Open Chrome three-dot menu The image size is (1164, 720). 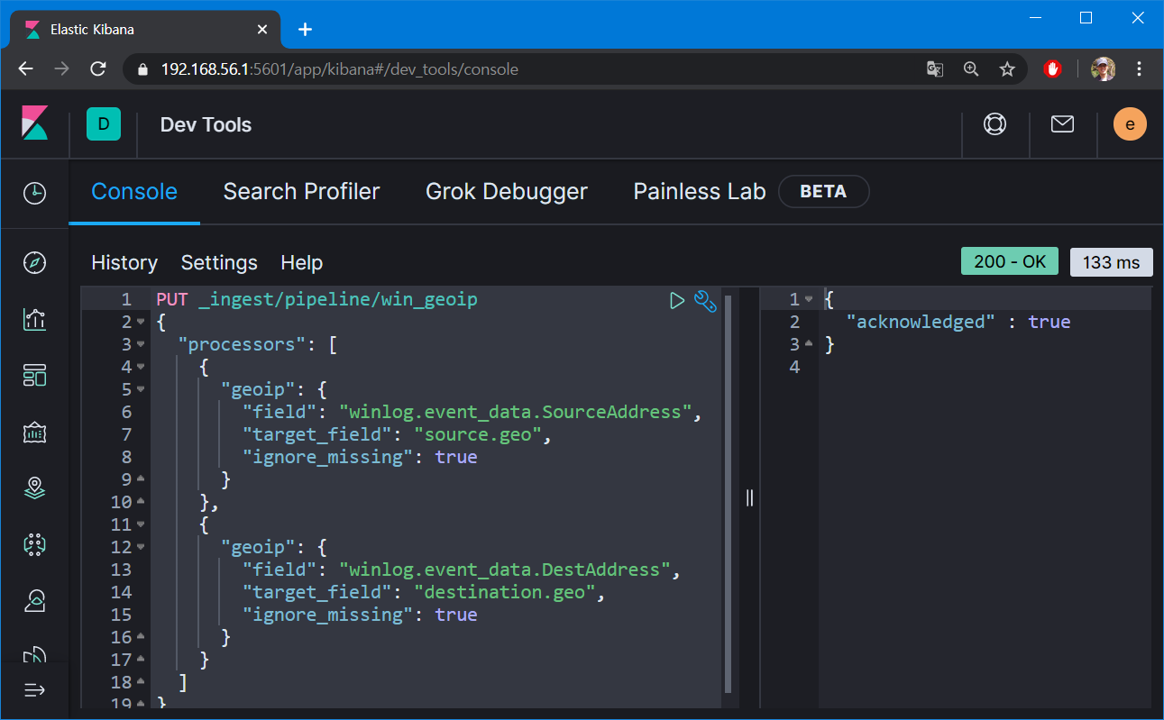1139,69
